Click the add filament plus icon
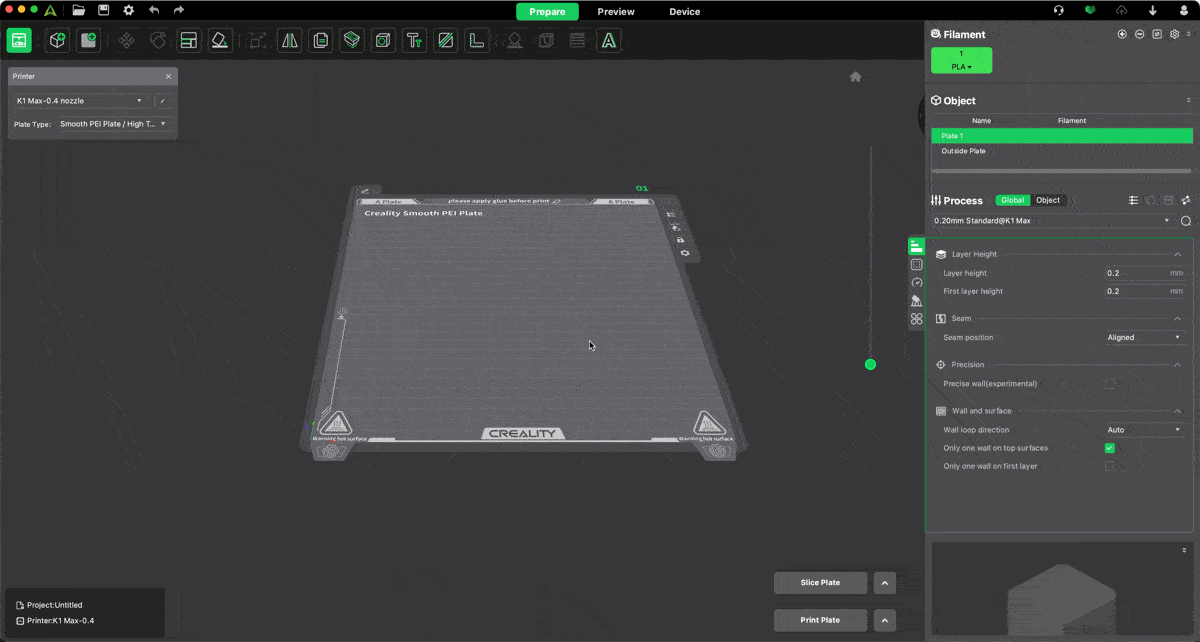The height and width of the screenshot is (642, 1200). (1122, 34)
